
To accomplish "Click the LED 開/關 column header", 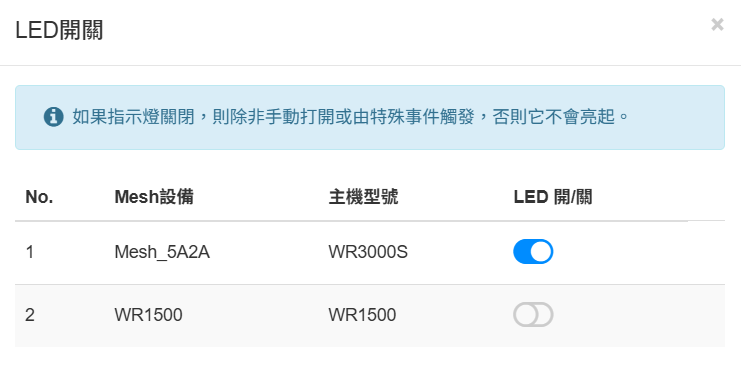I will (553, 197).
